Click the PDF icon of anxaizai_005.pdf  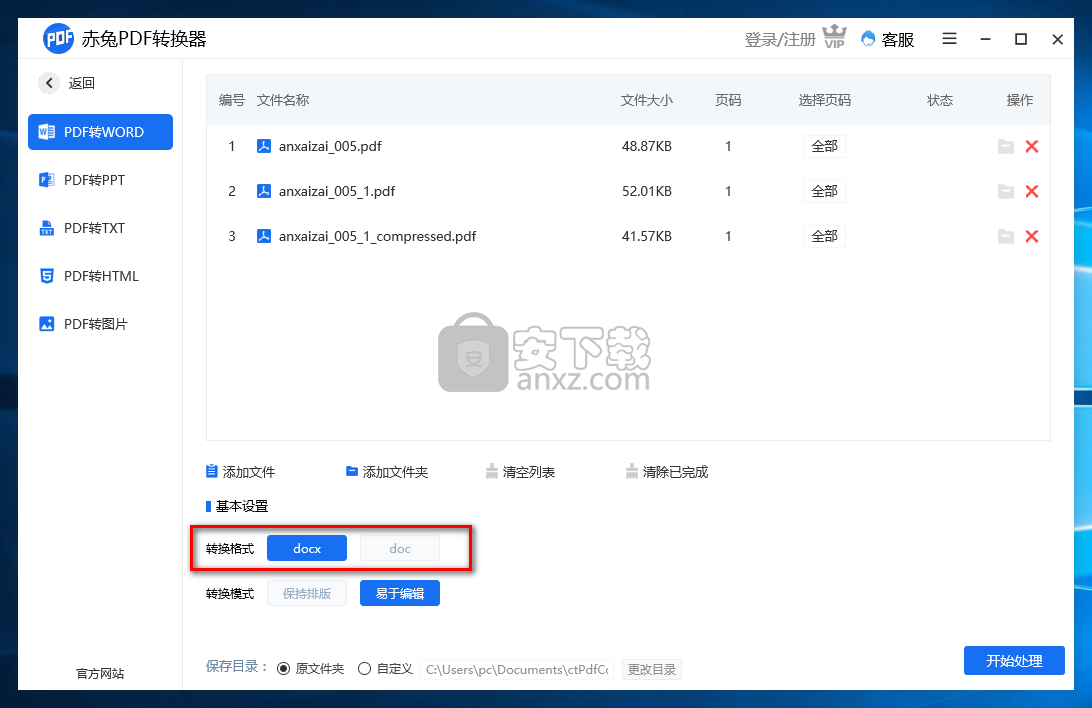coord(264,146)
